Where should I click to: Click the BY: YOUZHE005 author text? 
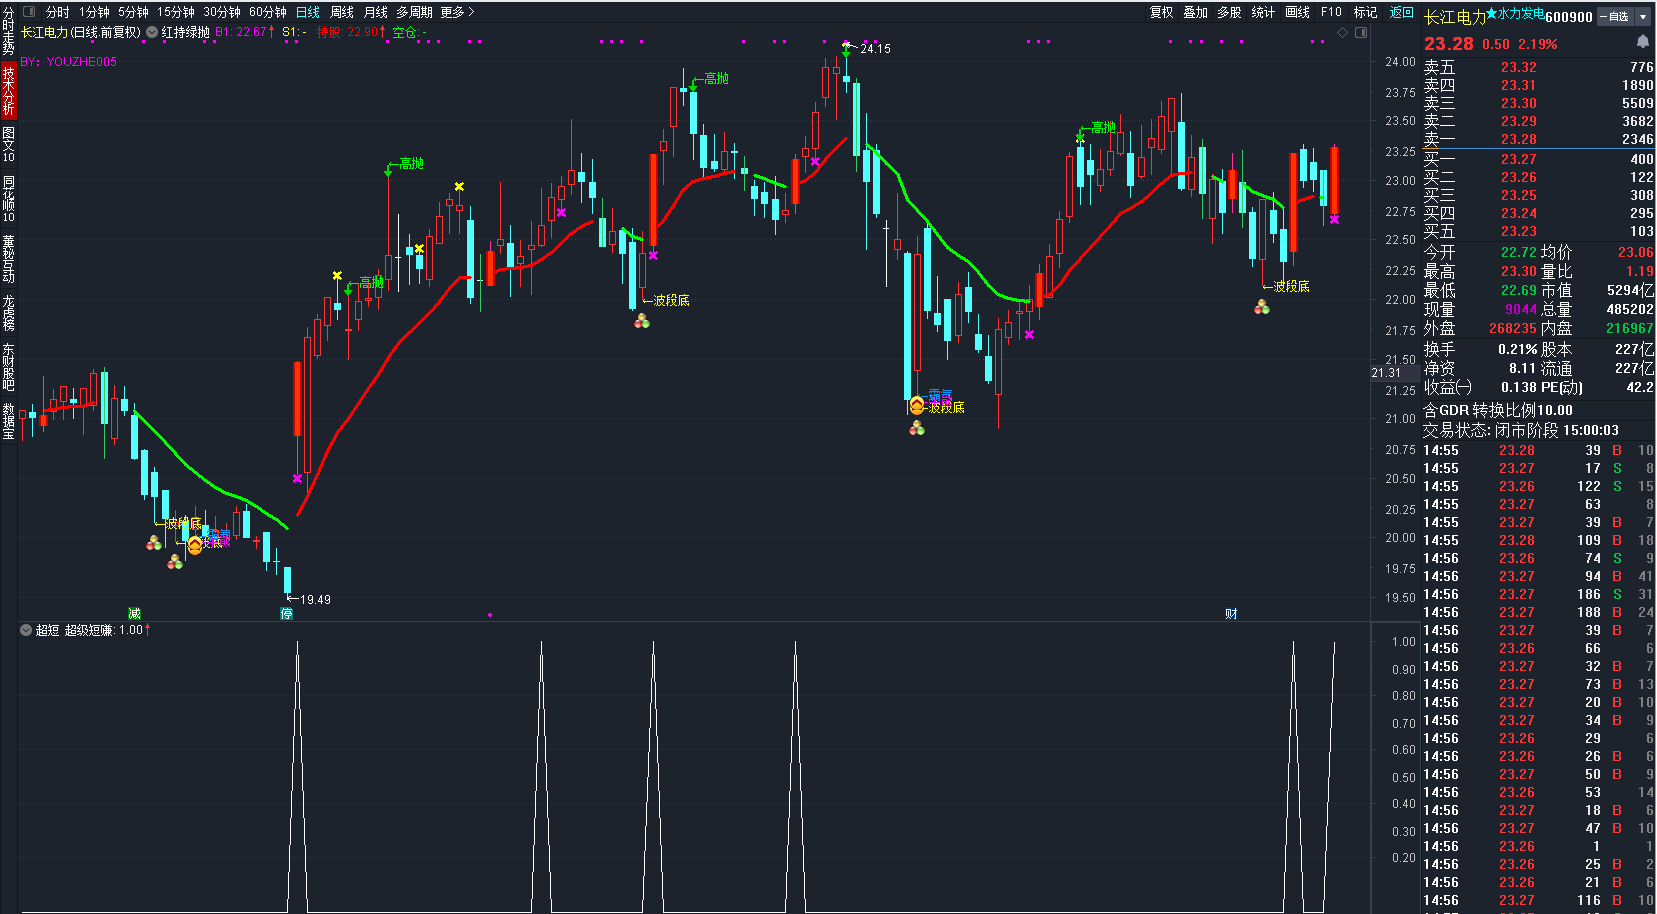coord(68,61)
